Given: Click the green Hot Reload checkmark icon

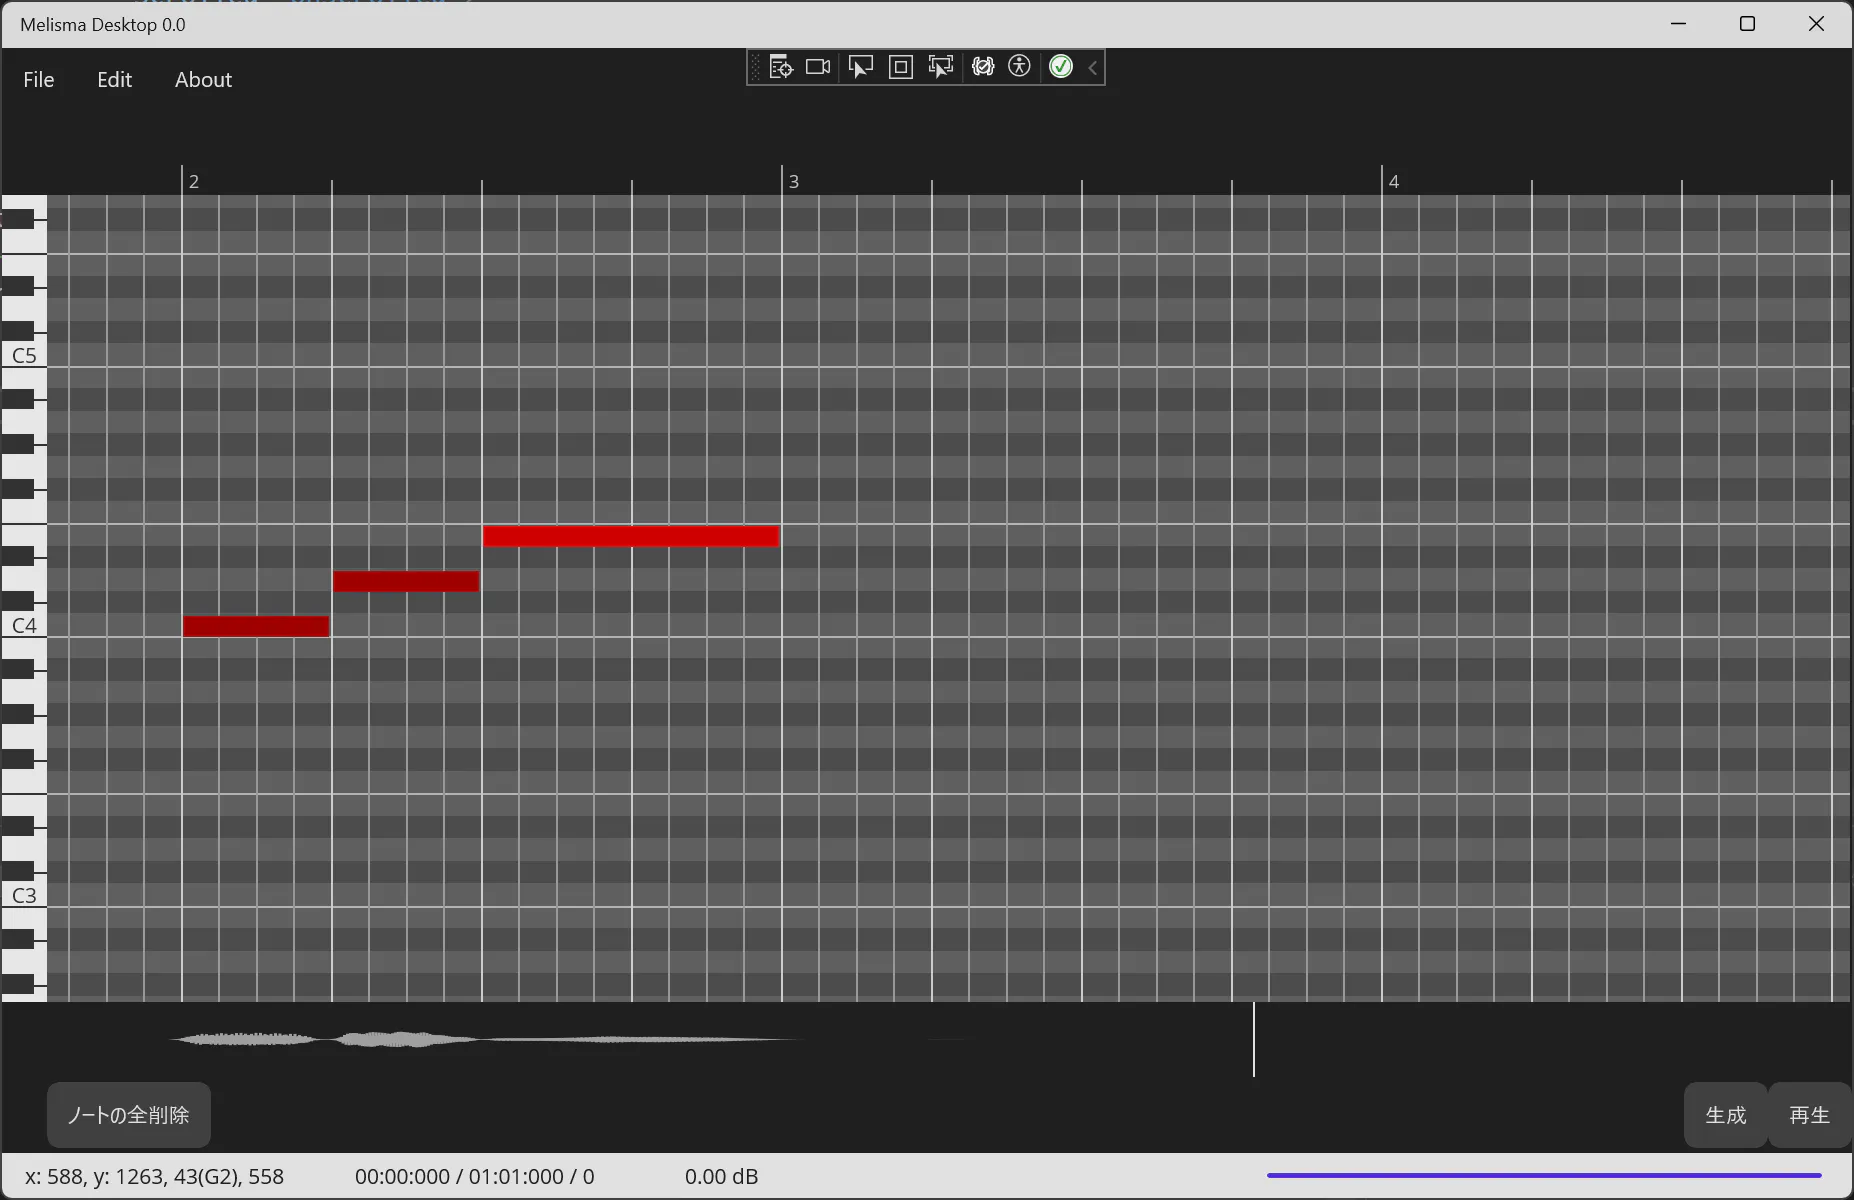Looking at the screenshot, I should point(1061,67).
